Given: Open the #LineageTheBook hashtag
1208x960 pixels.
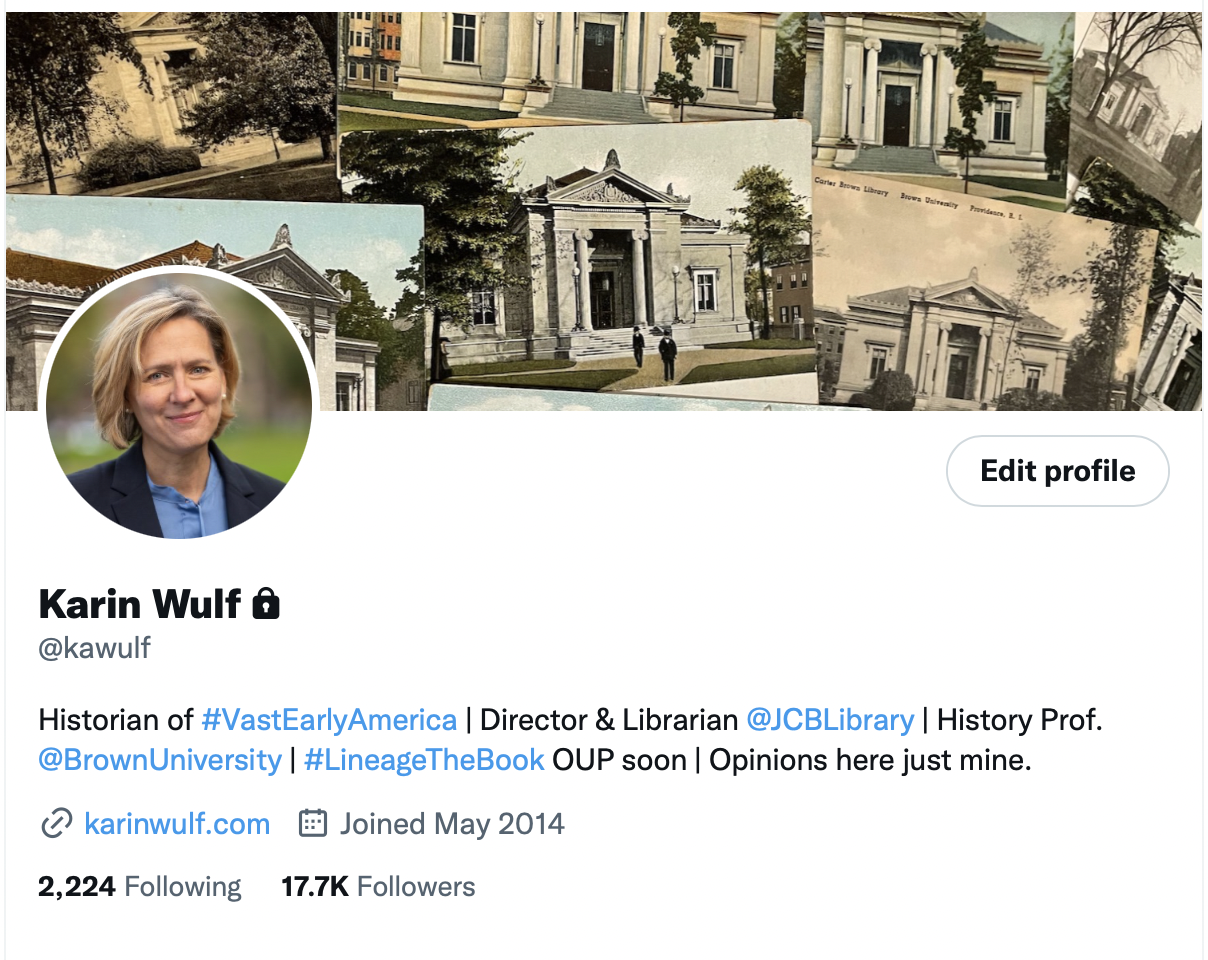Looking at the screenshot, I should (424, 760).
